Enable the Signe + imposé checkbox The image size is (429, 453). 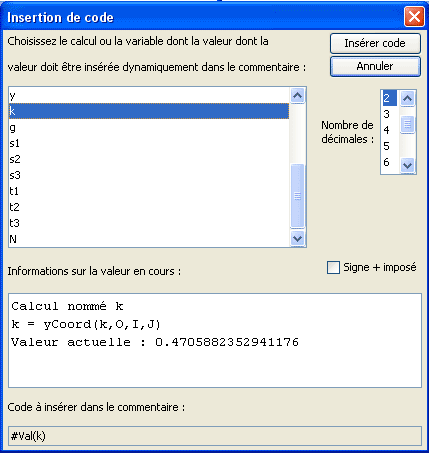click(x=333, y=267)
